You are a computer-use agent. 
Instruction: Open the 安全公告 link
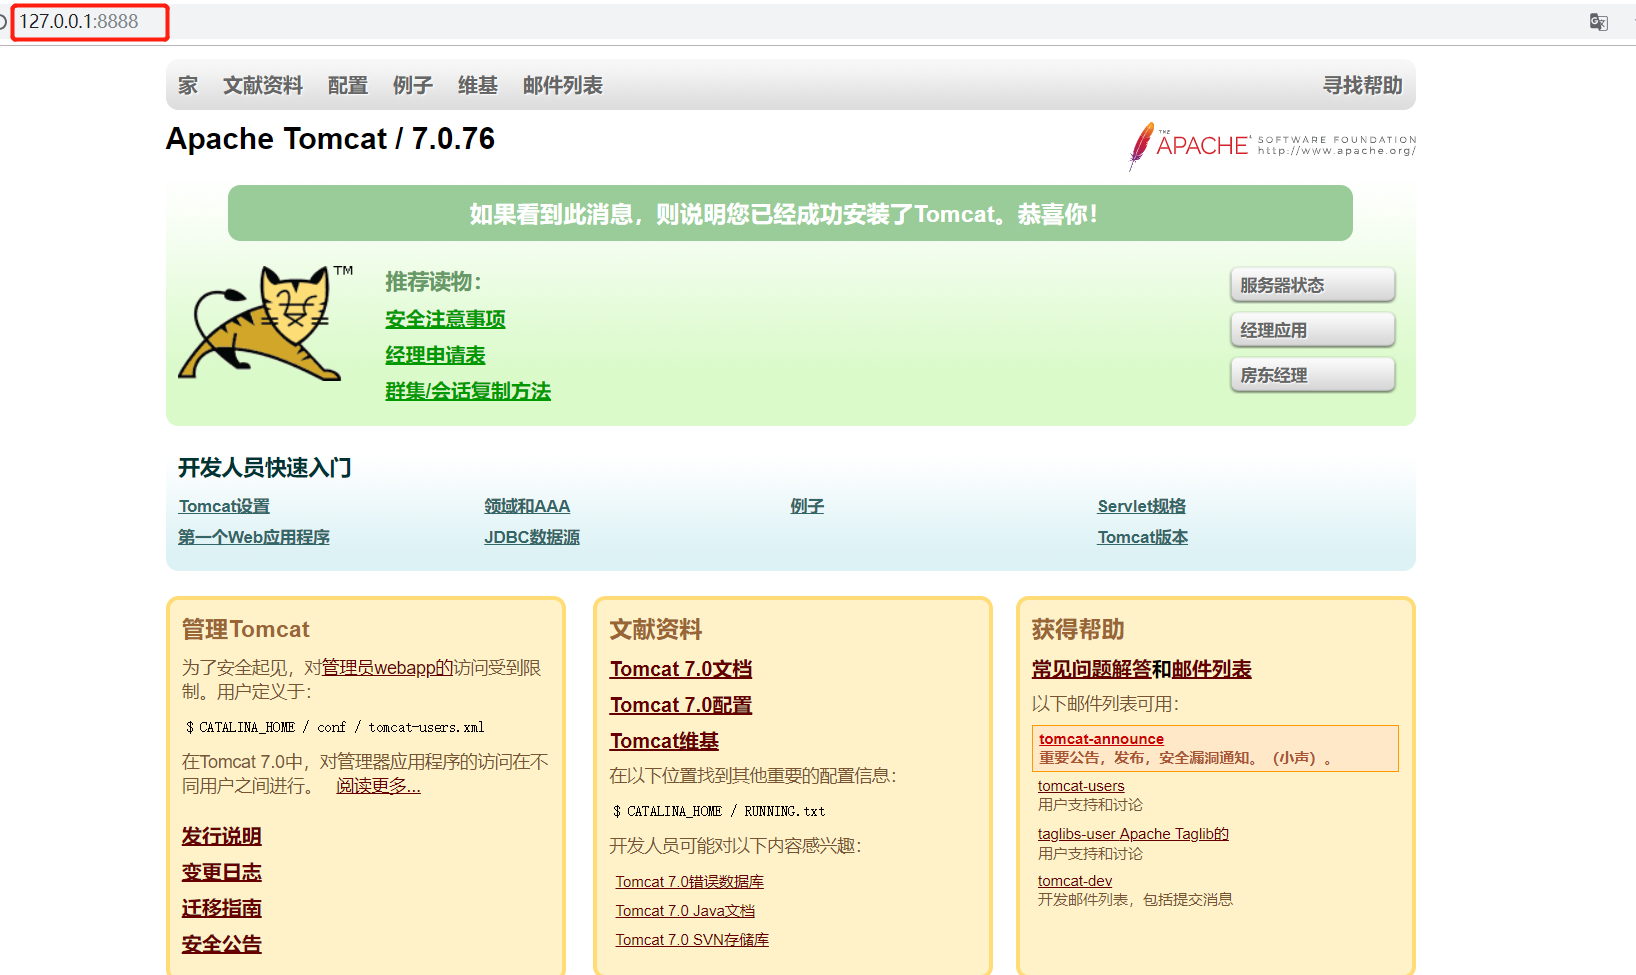(x=221, y=944)
